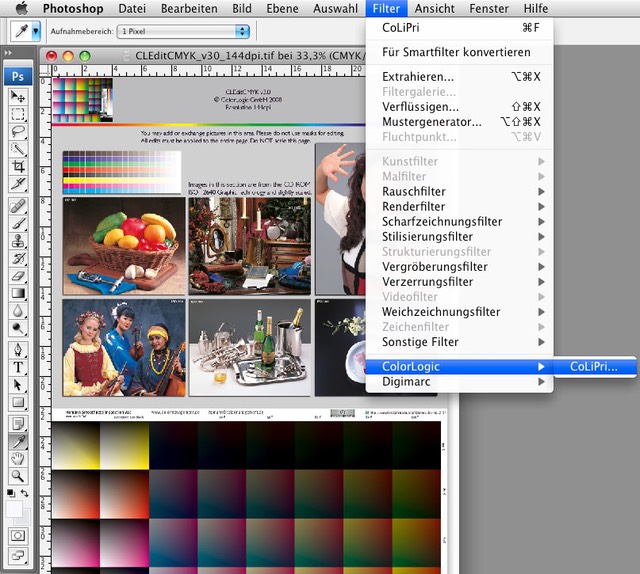Choose CoLiPri... in ColorLogic submenu
Viewport: 640px width, 574px height.
point(595,367)
